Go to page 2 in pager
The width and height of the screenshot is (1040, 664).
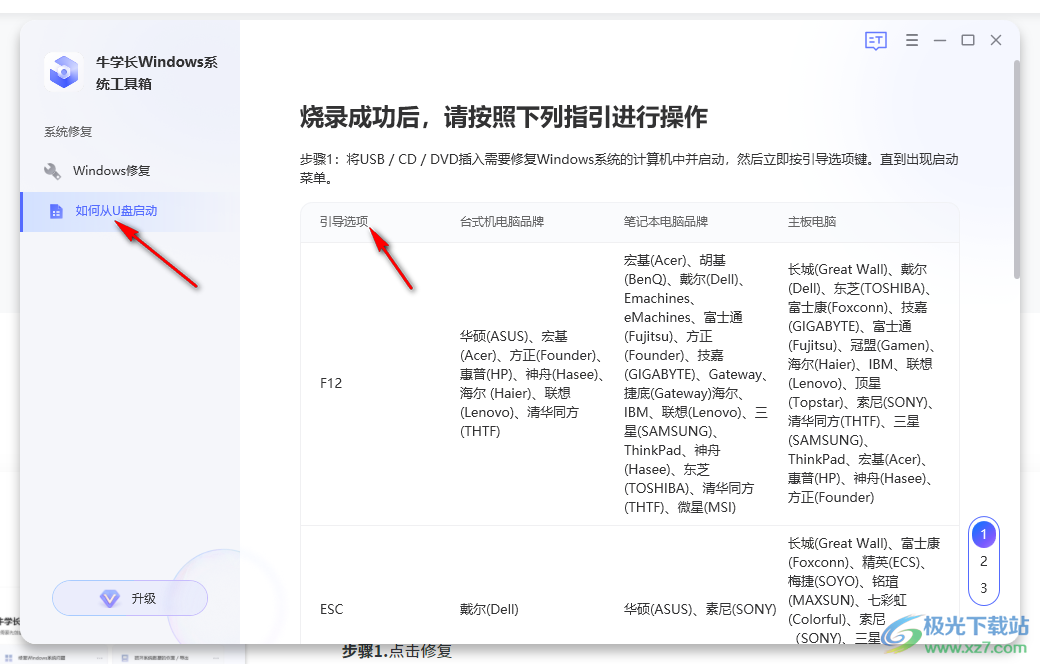click(984, 561)
